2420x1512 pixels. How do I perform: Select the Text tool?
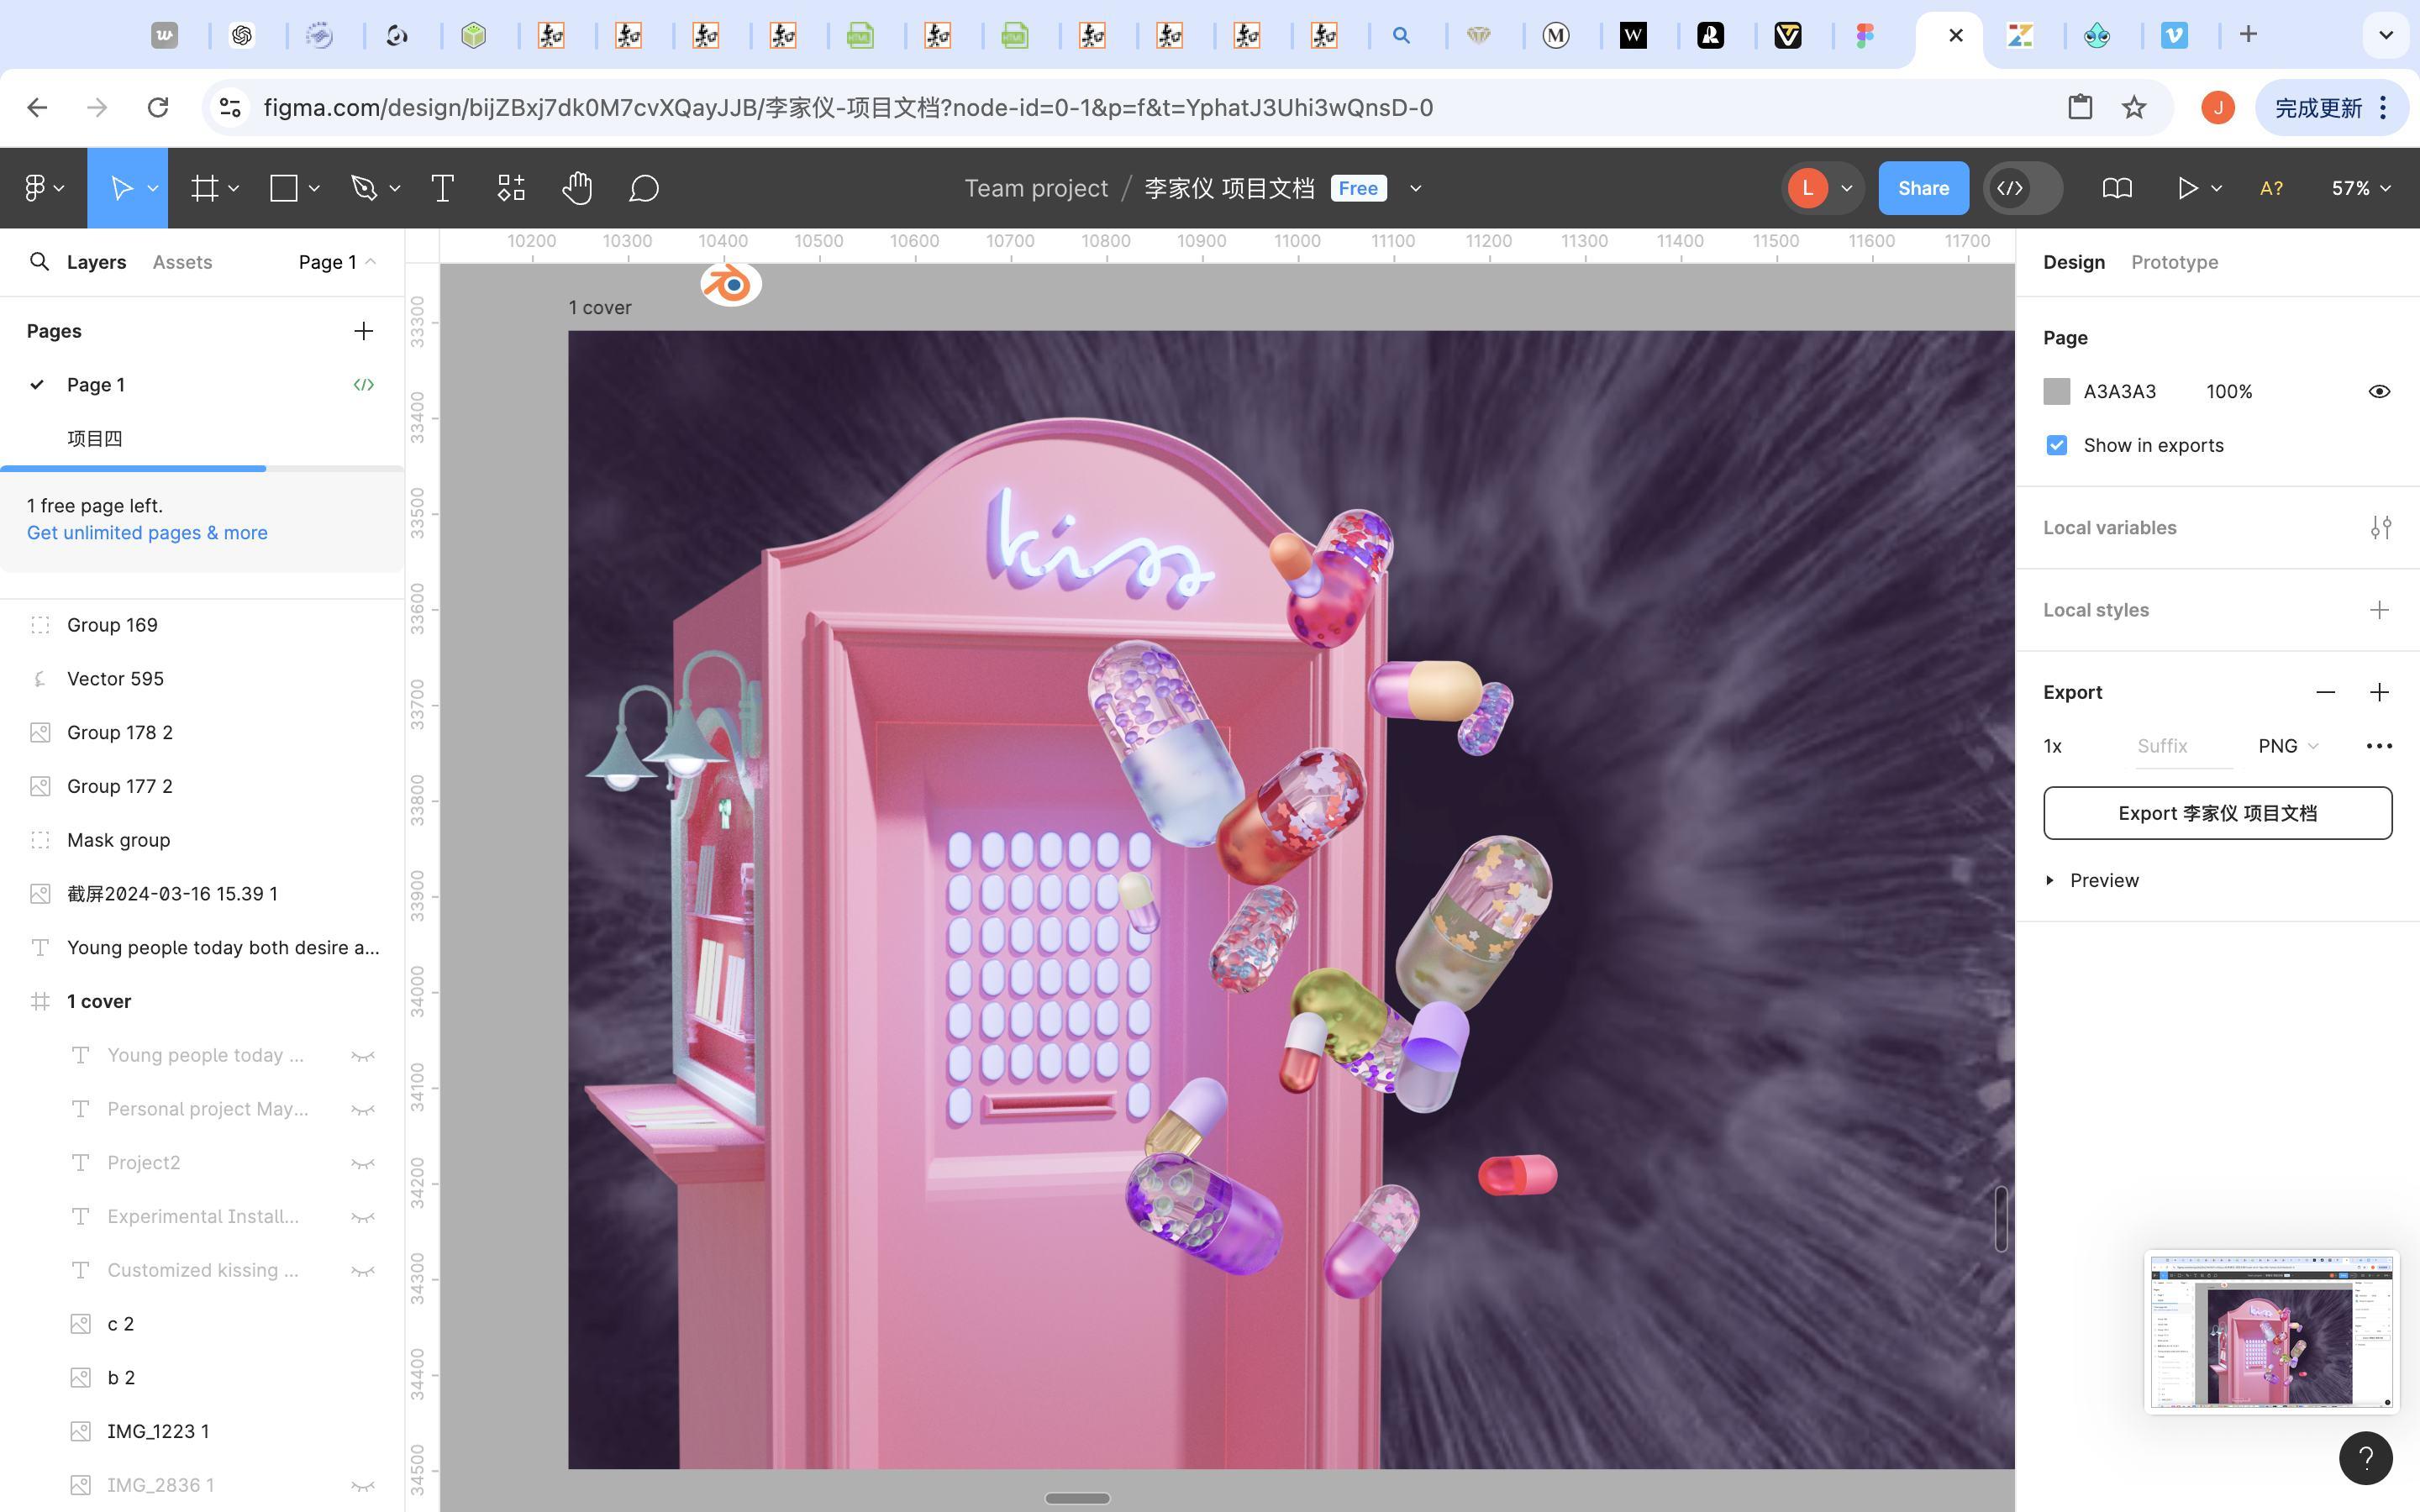[x=442, y=188]
